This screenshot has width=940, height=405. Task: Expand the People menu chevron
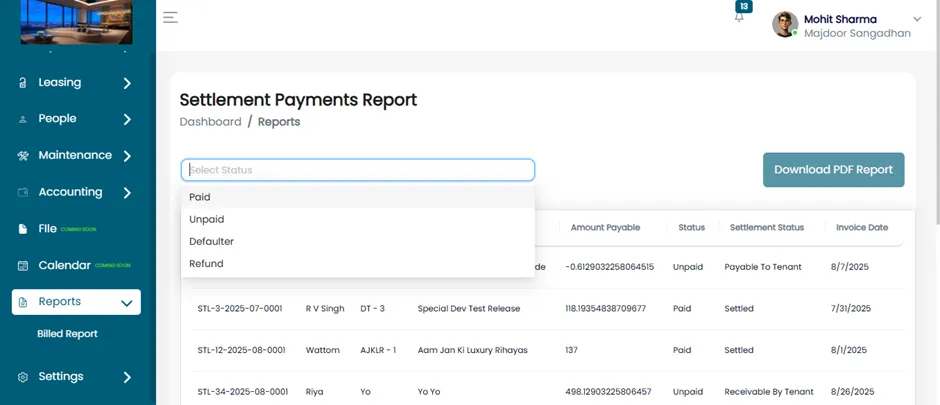[x=127, y=119]
